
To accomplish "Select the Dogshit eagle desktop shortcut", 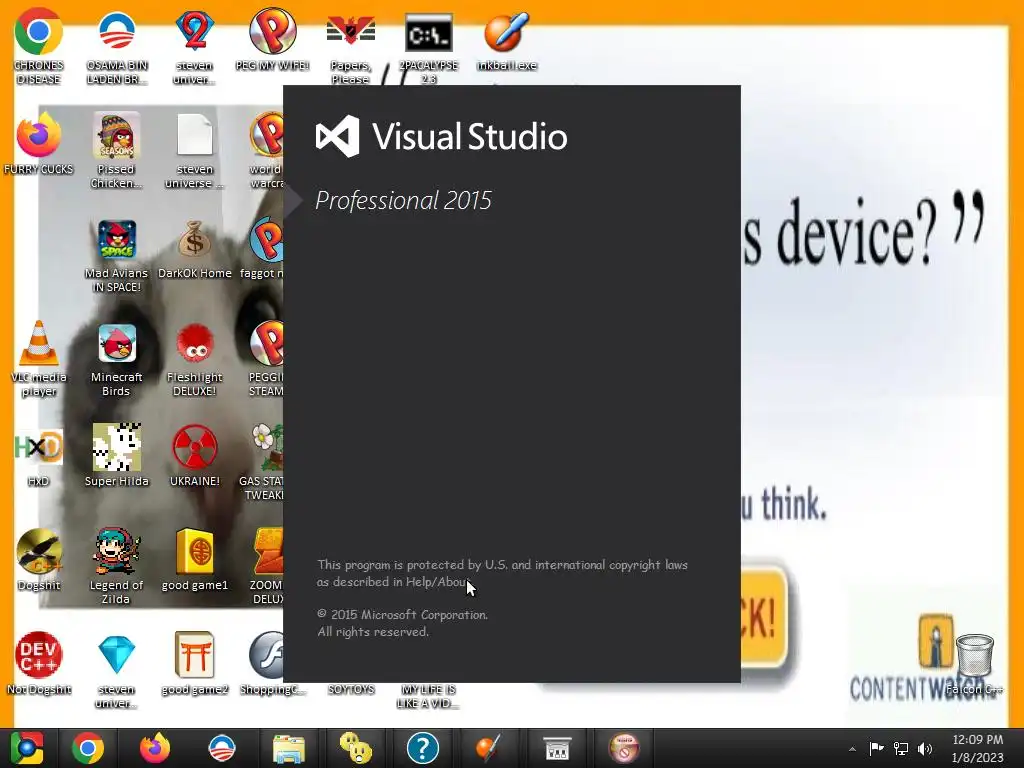I will point(39,559).
